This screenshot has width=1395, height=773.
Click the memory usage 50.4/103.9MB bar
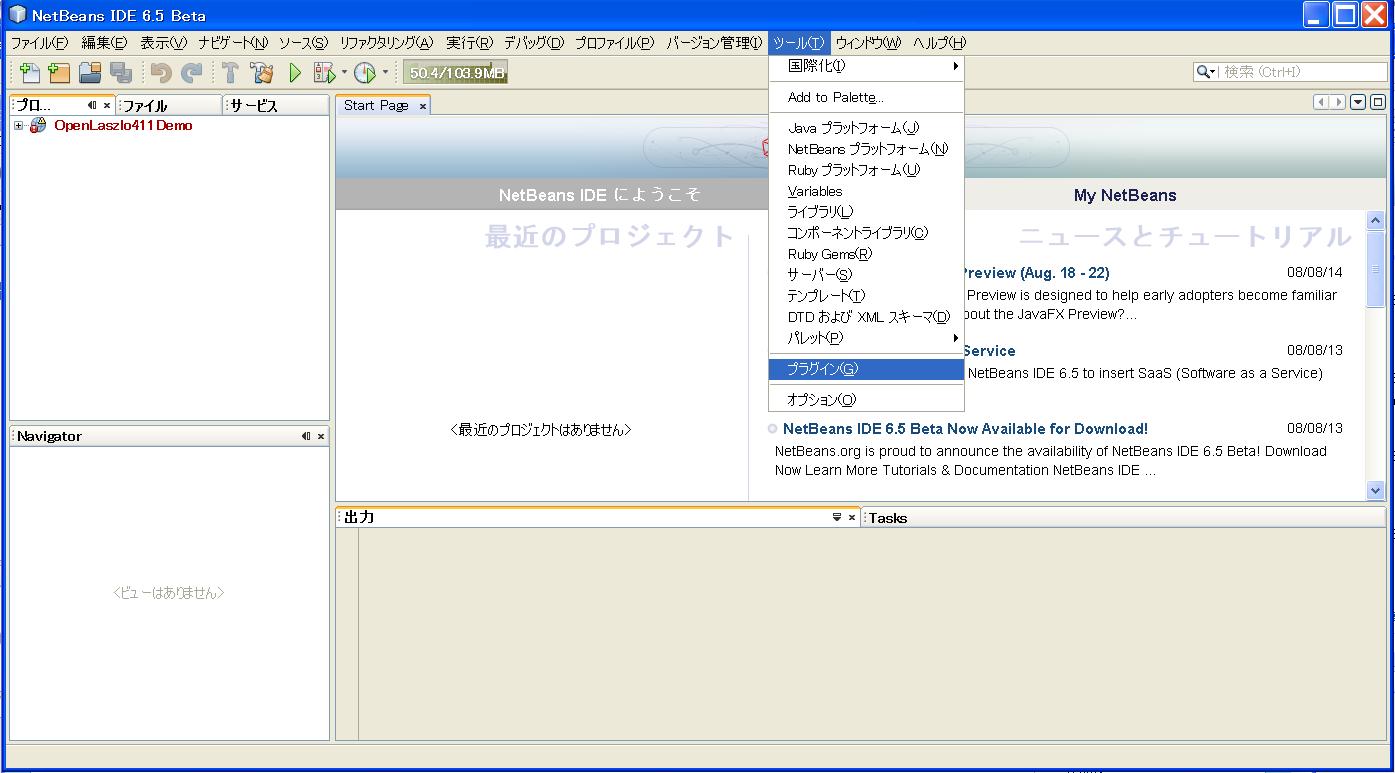tap(457, 72)
